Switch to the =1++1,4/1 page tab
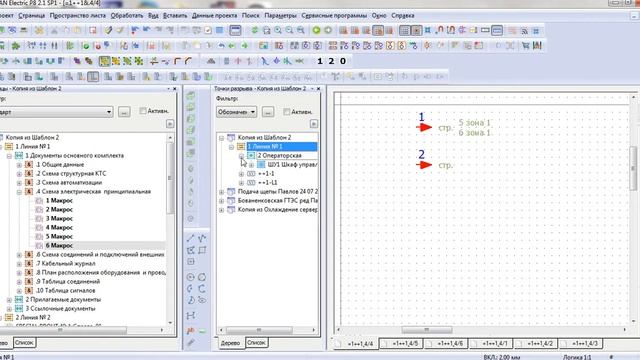This screenshot has height=360, width=640. pyautogui.click(x=491, y=344)
